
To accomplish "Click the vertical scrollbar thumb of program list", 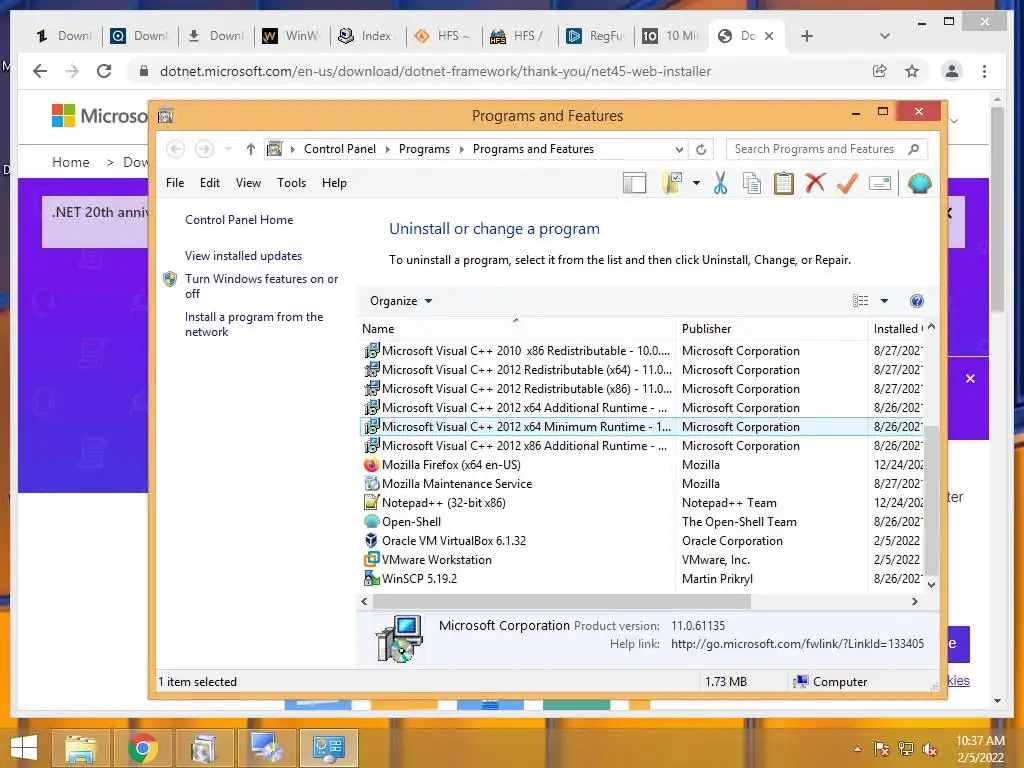I will (x=932, y=500).
